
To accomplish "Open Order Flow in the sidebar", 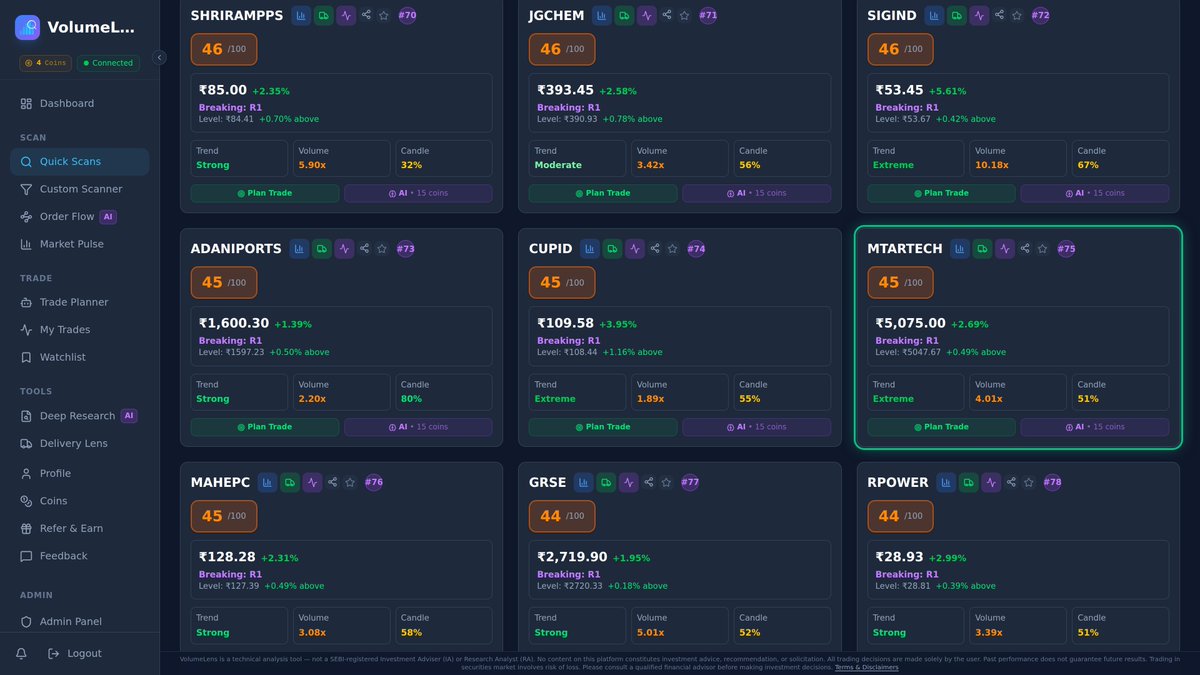I will tap(65, 216).
